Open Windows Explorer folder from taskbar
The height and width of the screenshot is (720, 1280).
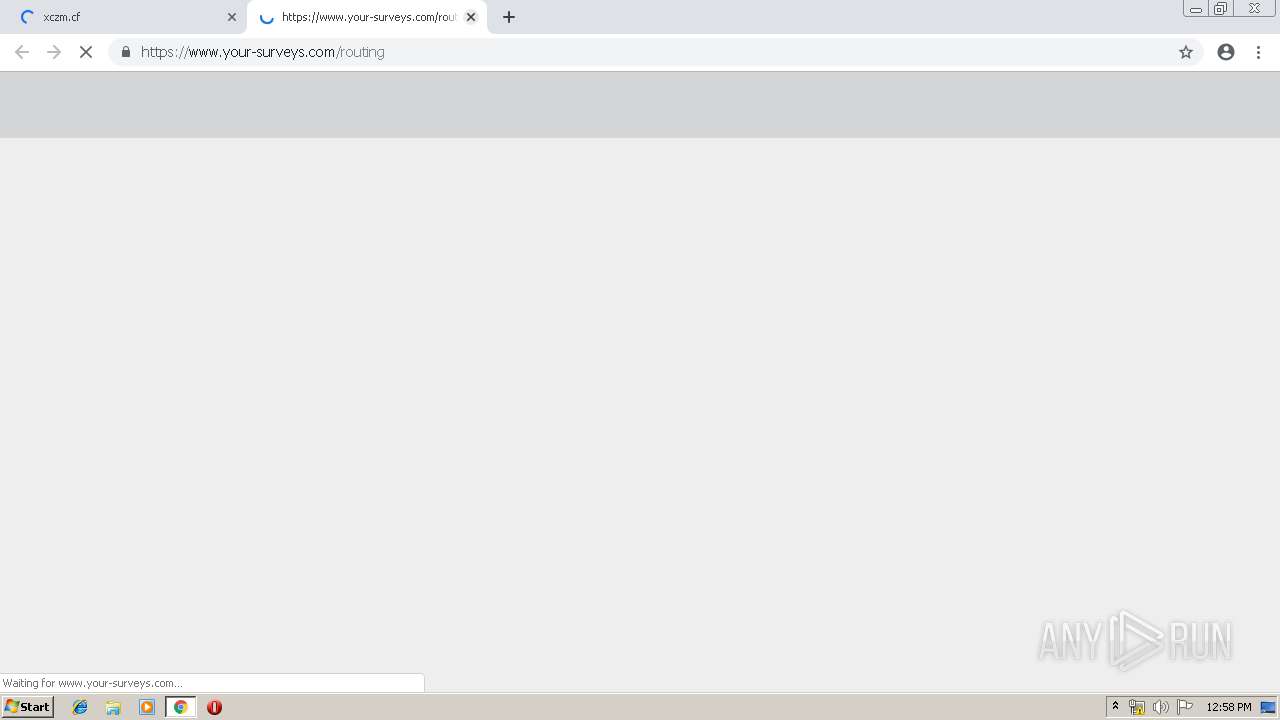click(113, 707)
